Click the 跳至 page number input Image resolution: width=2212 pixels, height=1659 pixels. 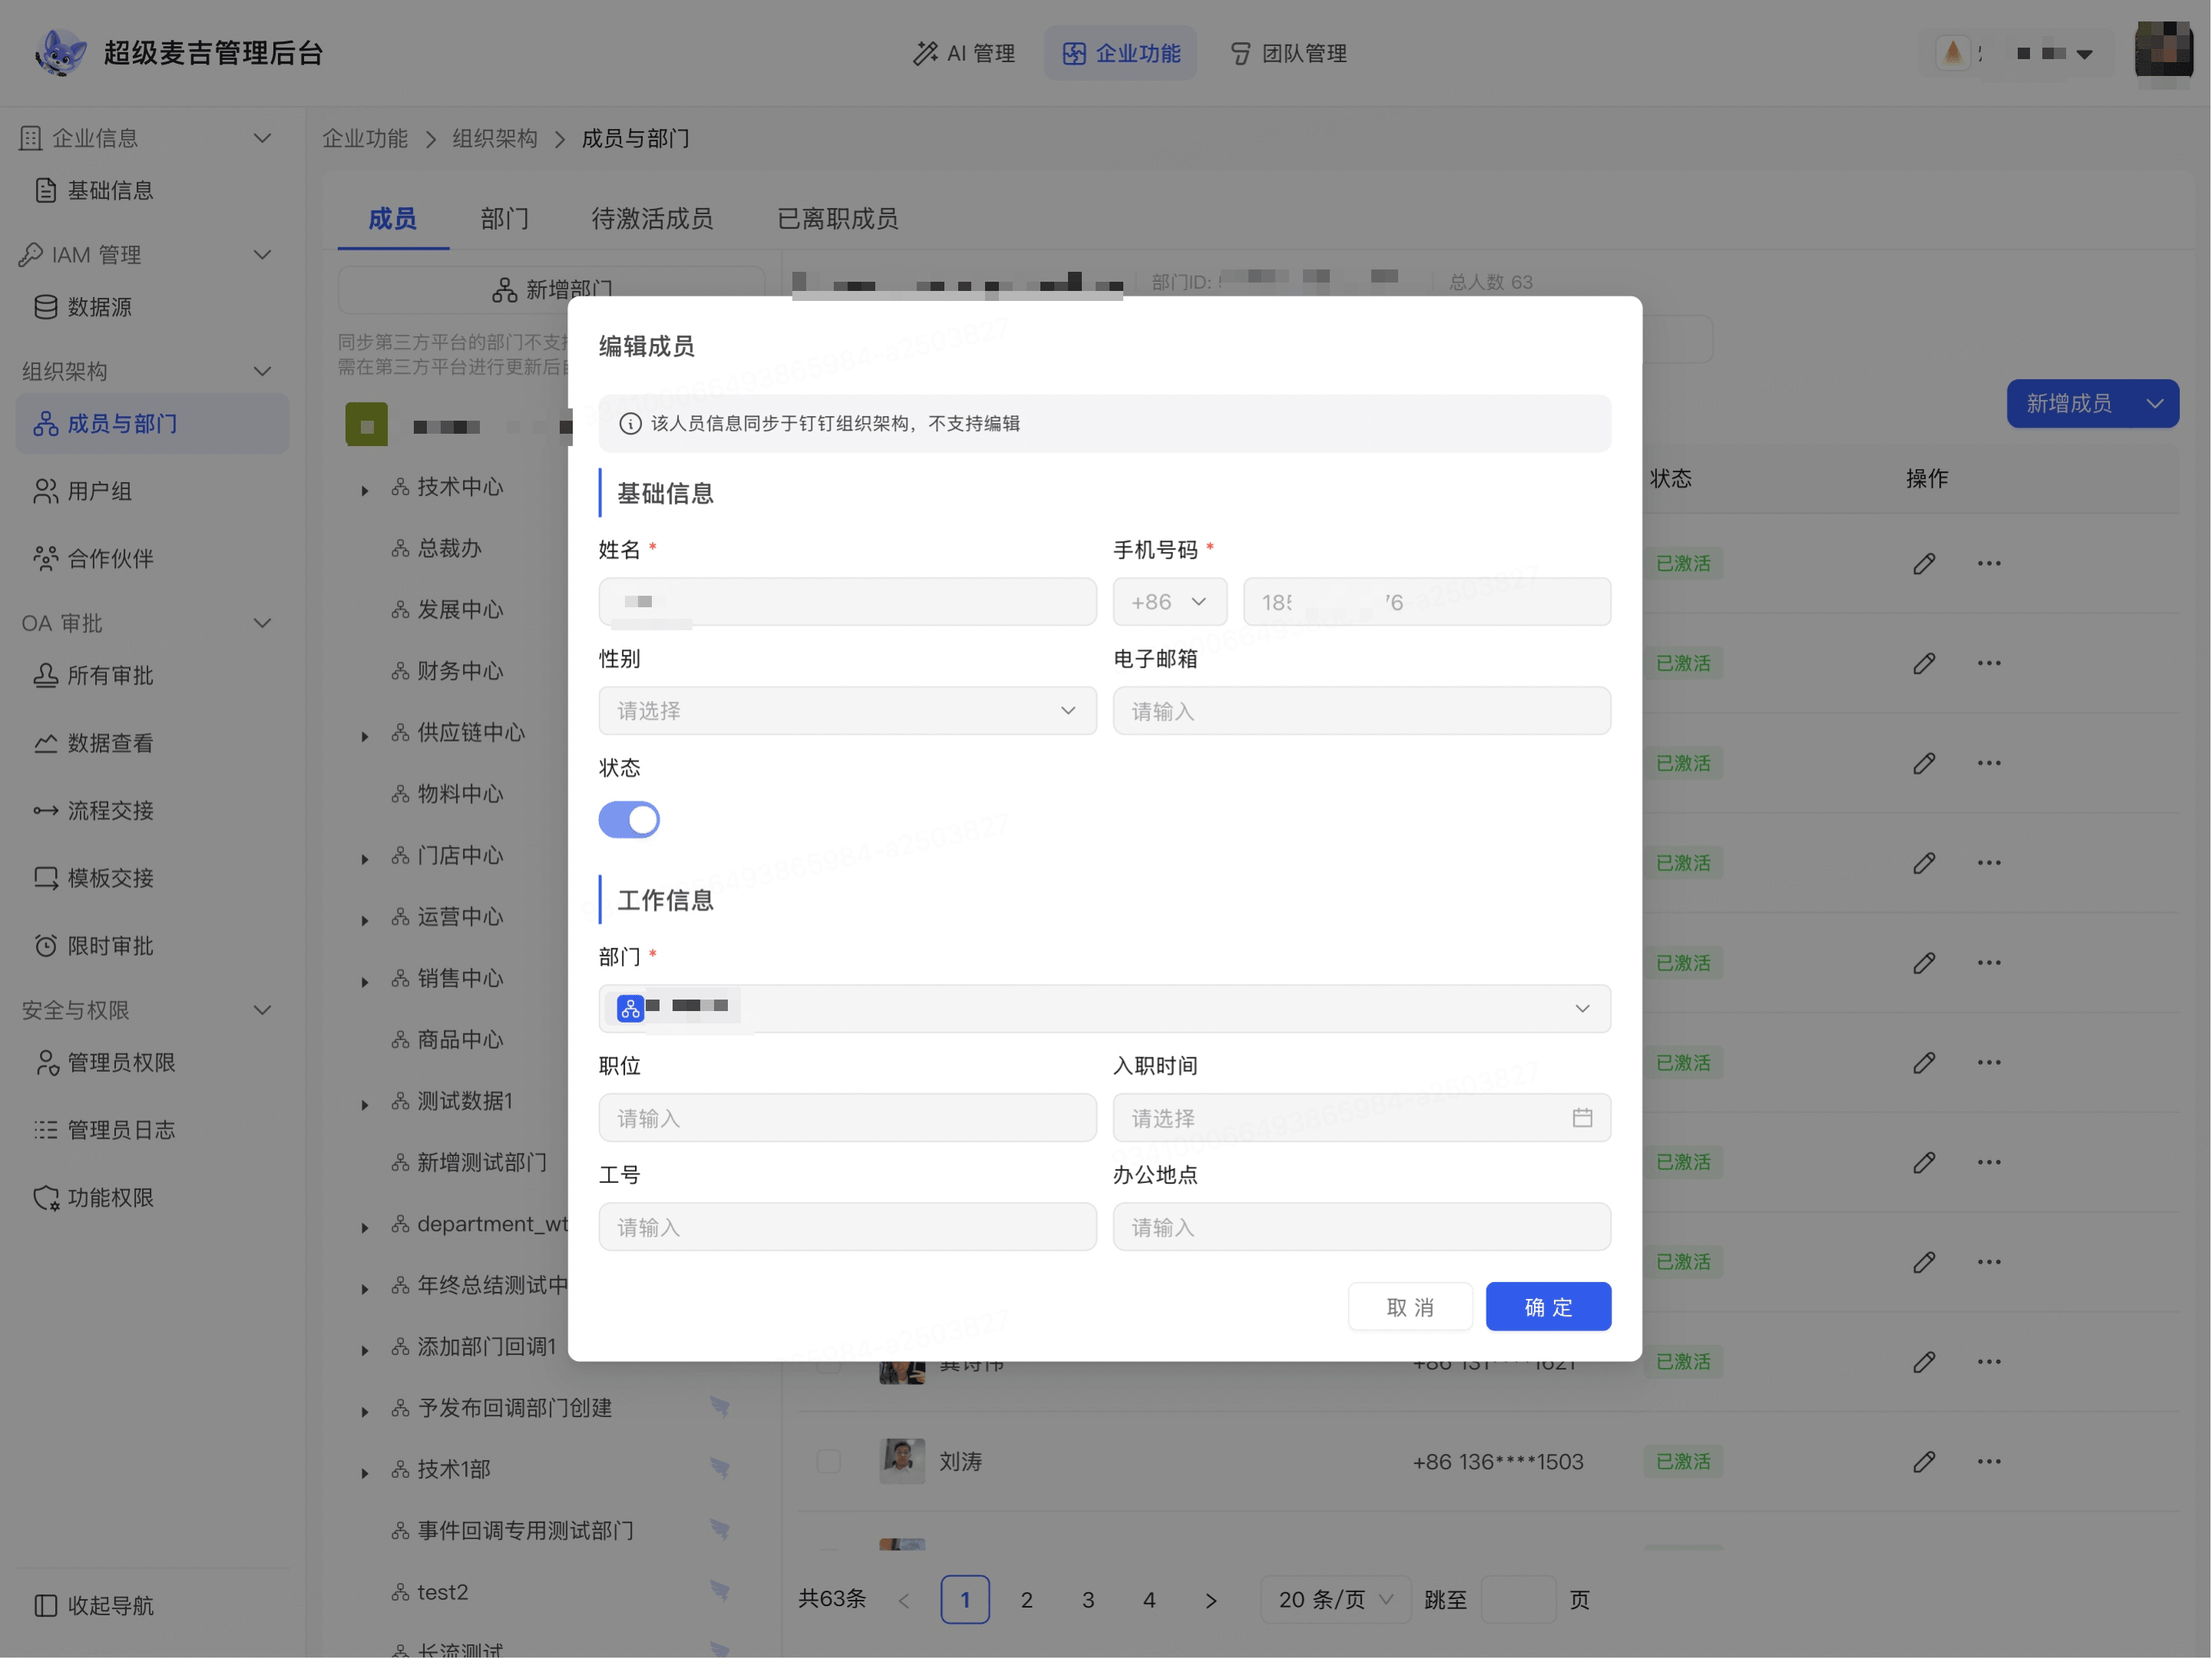[1518, 1600]
